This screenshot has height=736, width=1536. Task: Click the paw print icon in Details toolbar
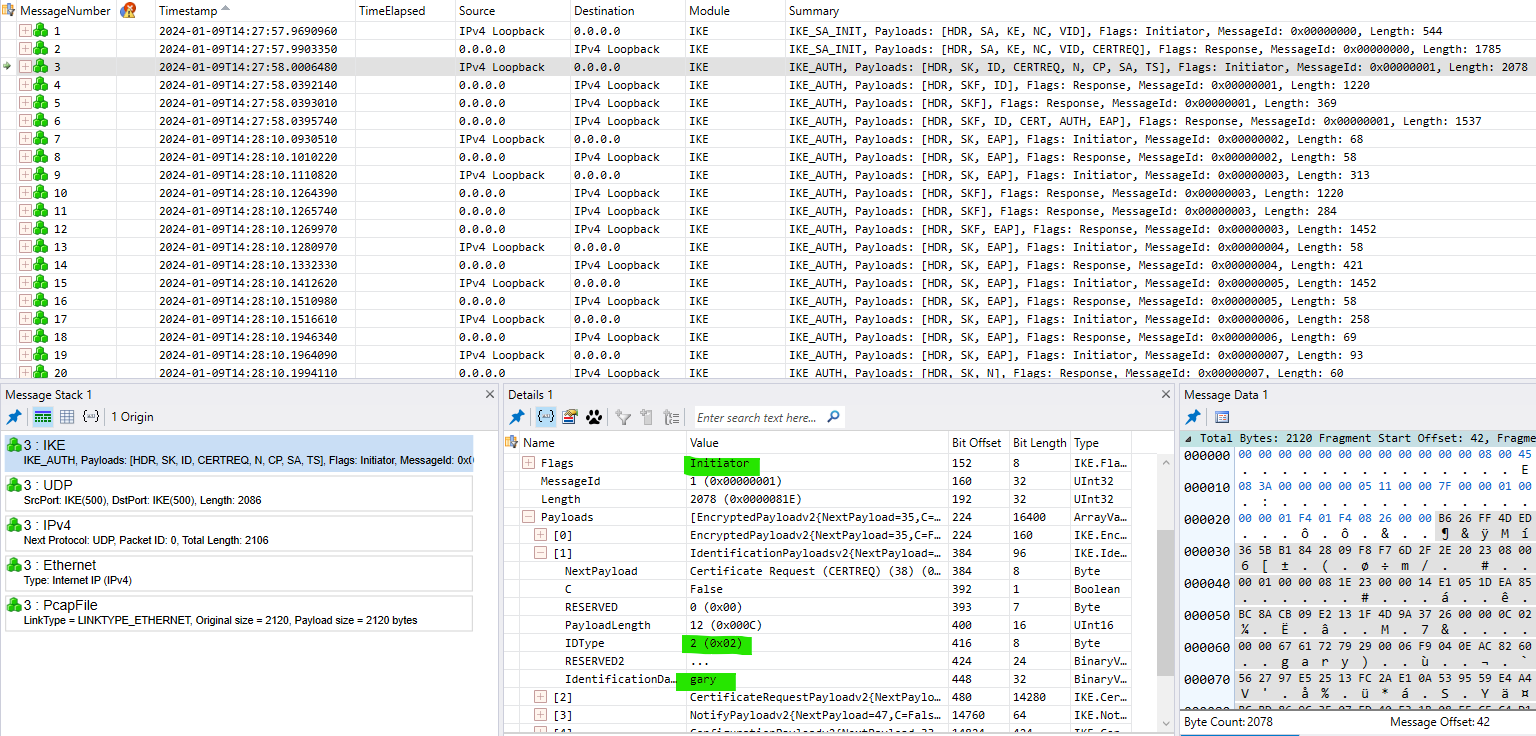point(594,417)
